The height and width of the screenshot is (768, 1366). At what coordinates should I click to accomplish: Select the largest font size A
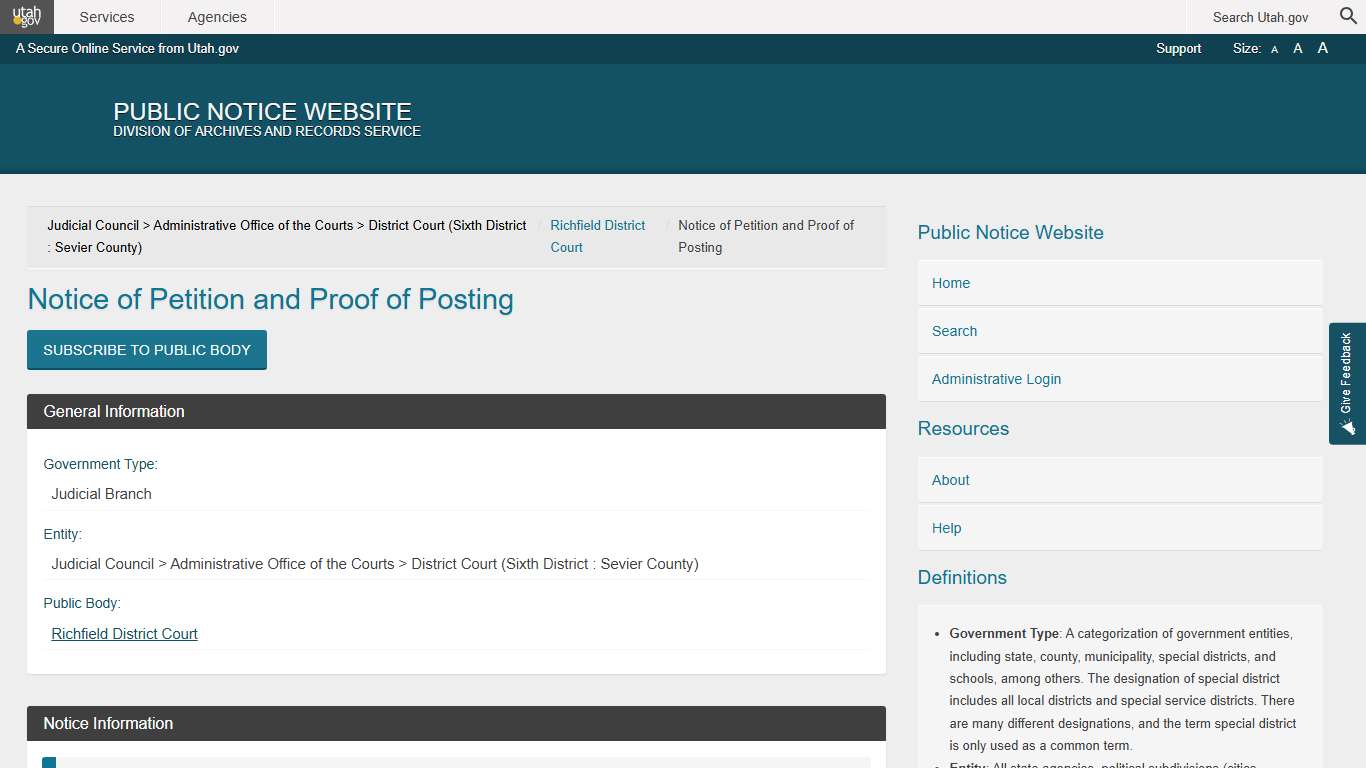1322,47
